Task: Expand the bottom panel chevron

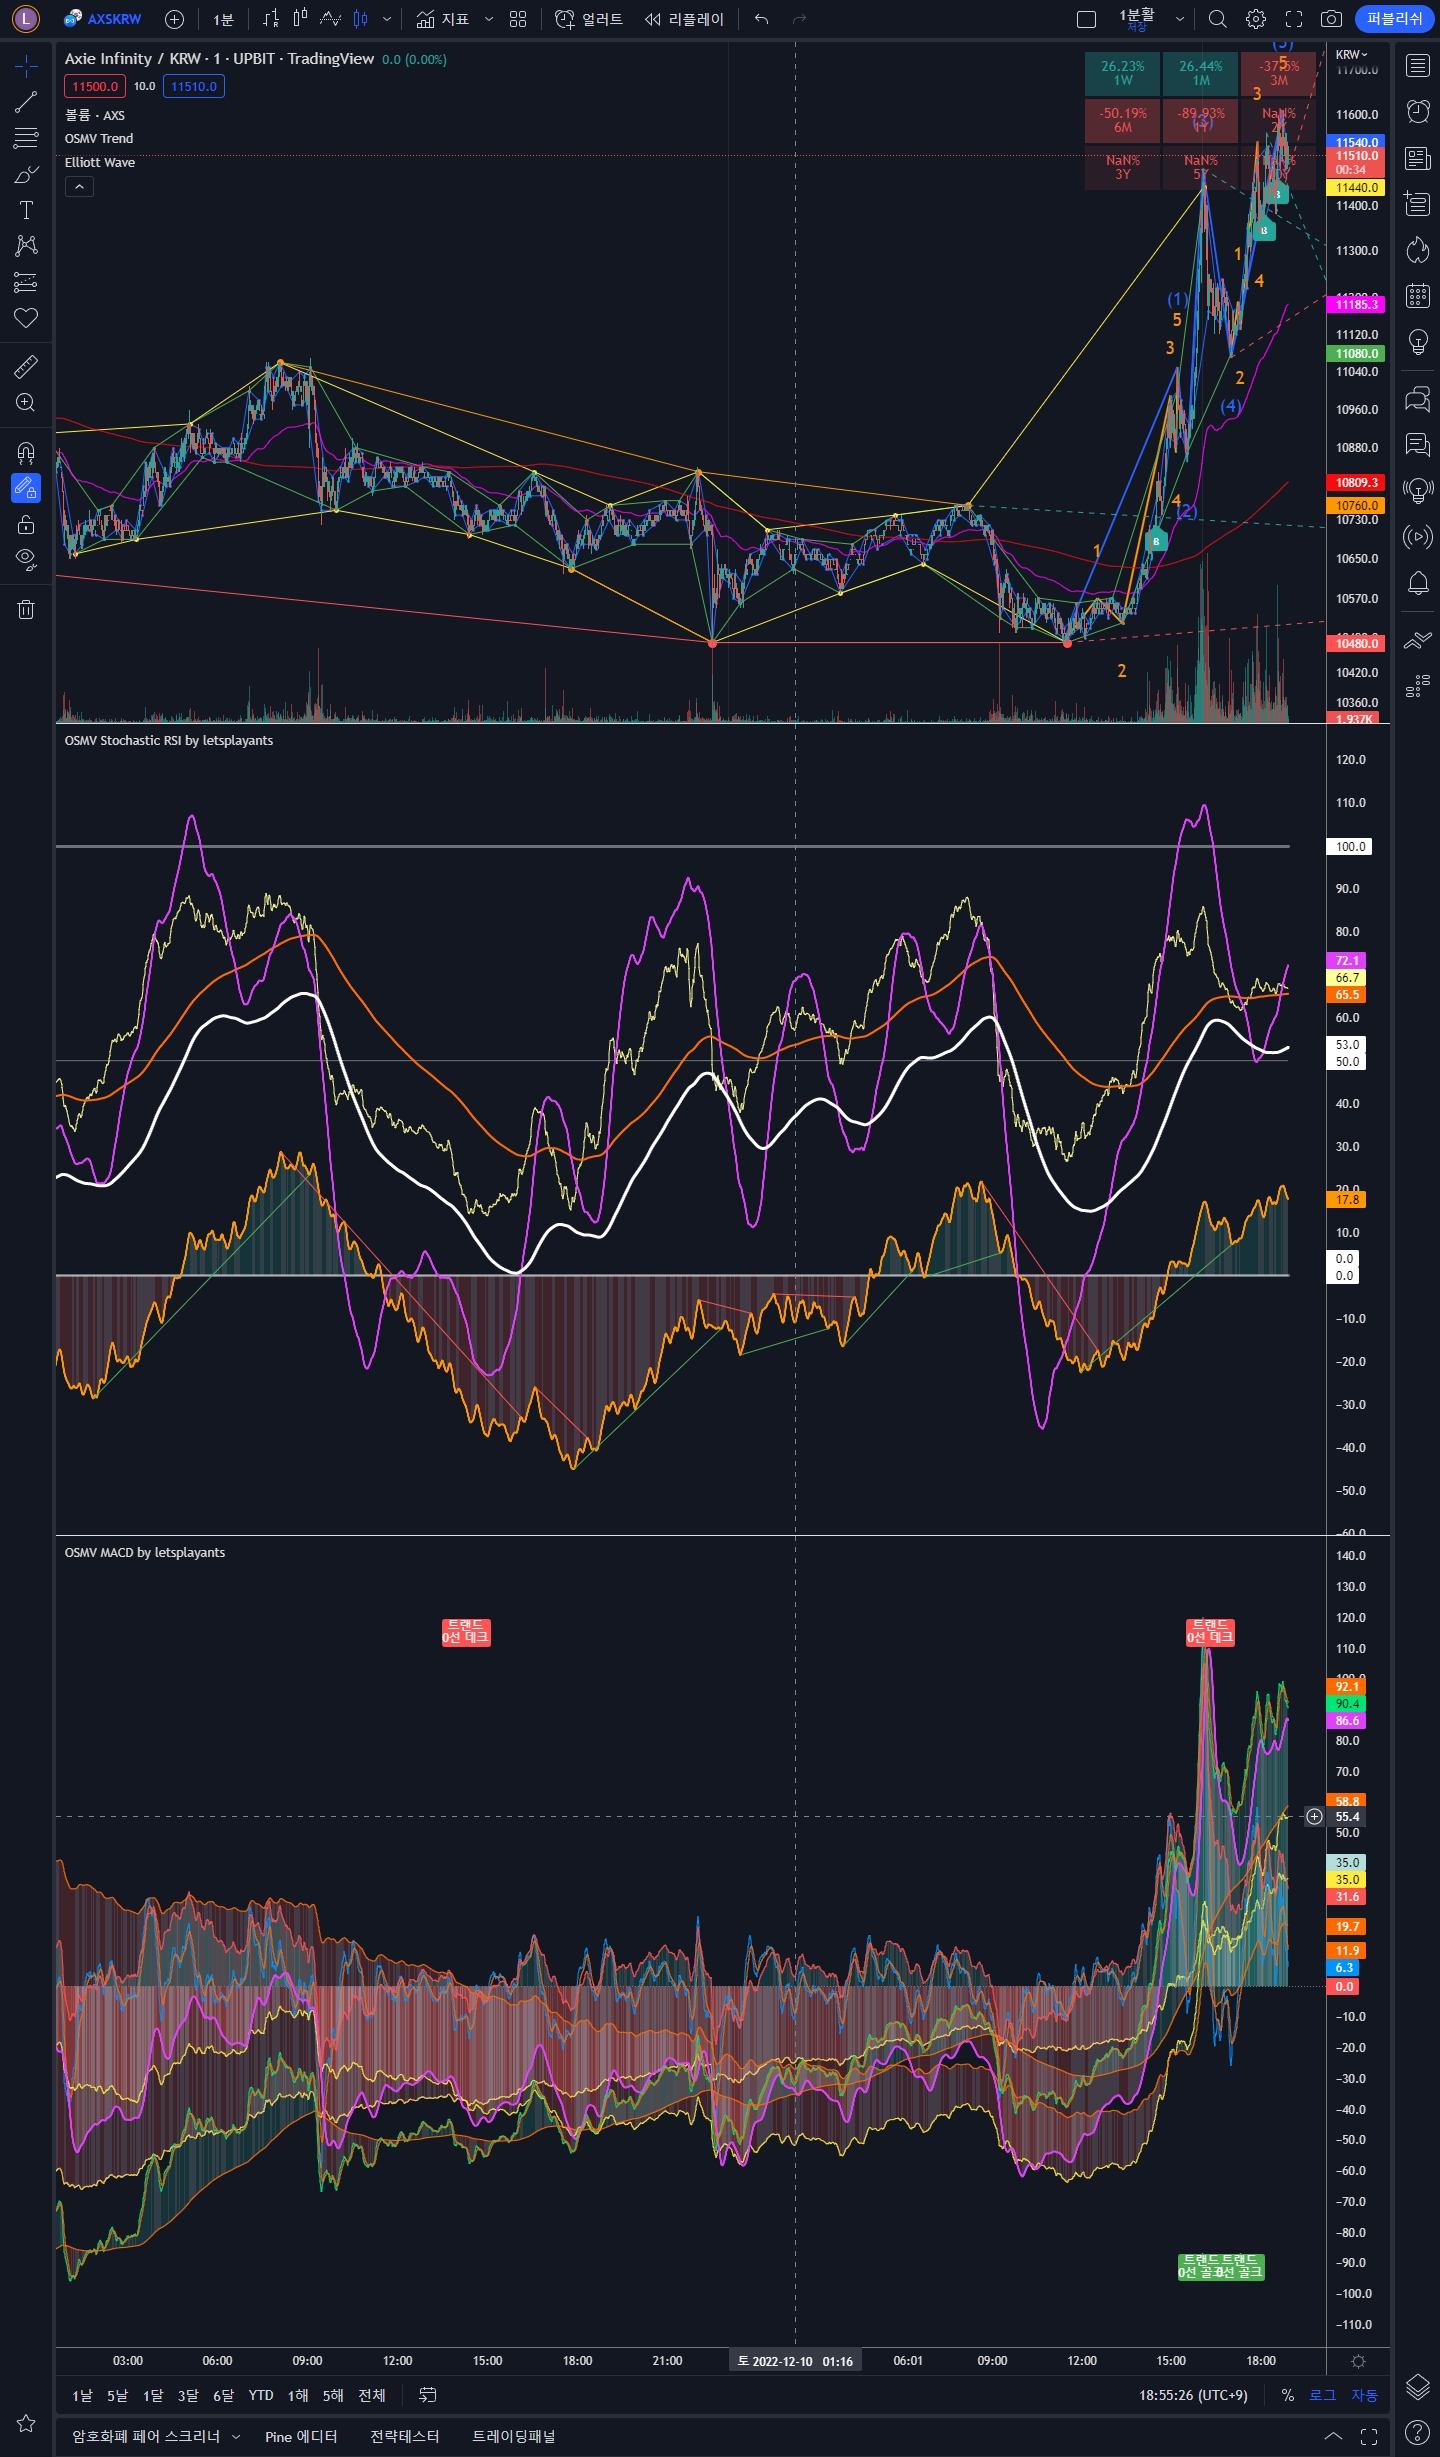Action: click(x=1334, y=2437)
